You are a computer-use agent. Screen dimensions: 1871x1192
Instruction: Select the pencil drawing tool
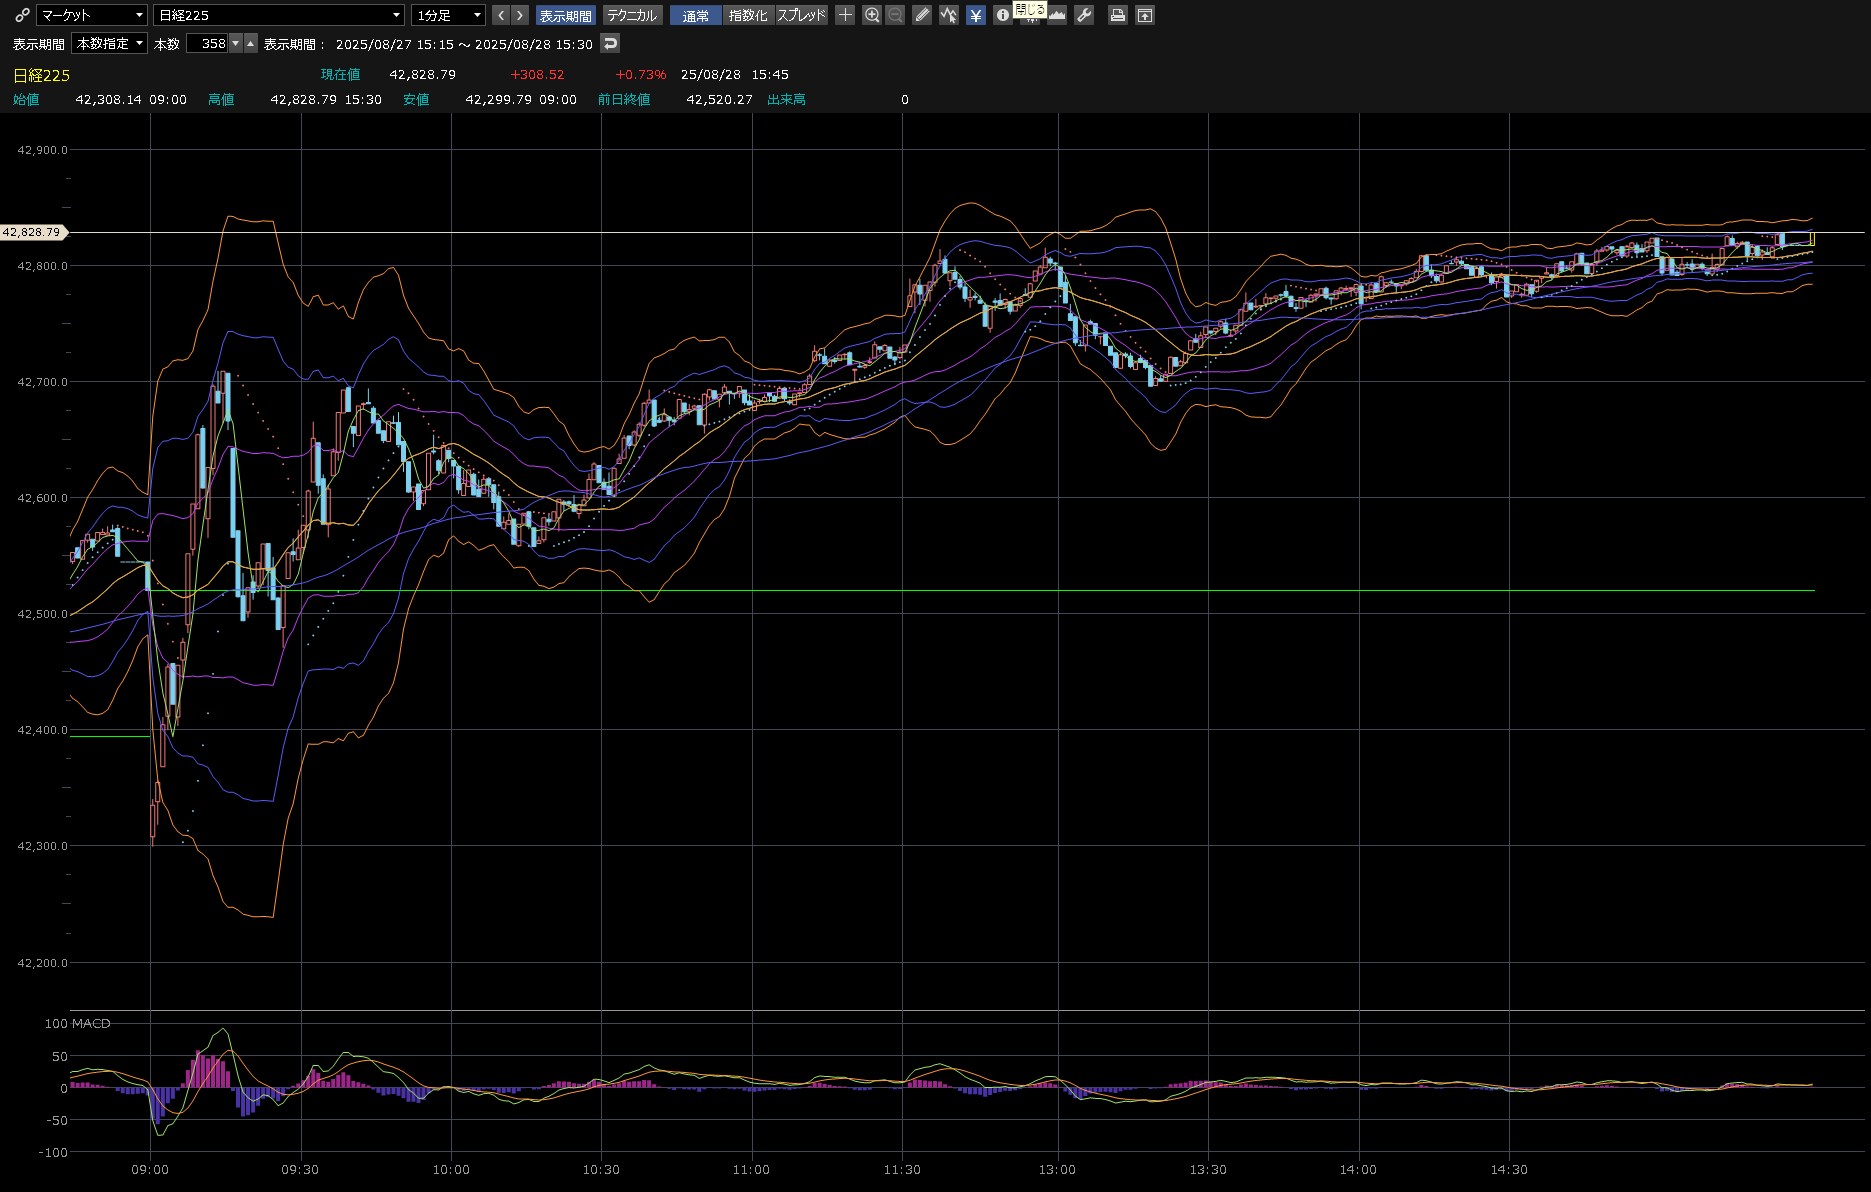coord(922,15)
